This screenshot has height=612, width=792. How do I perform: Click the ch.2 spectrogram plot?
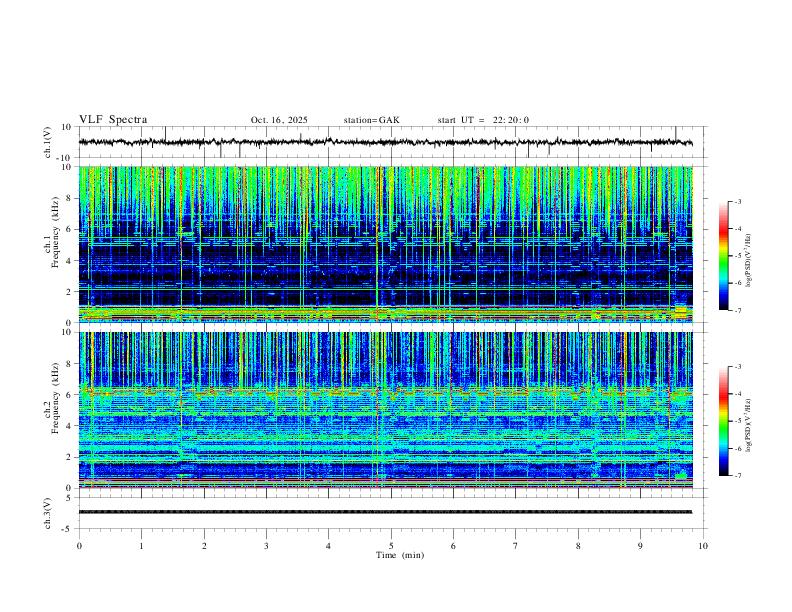pyautogui.click(x=386, y=410)
